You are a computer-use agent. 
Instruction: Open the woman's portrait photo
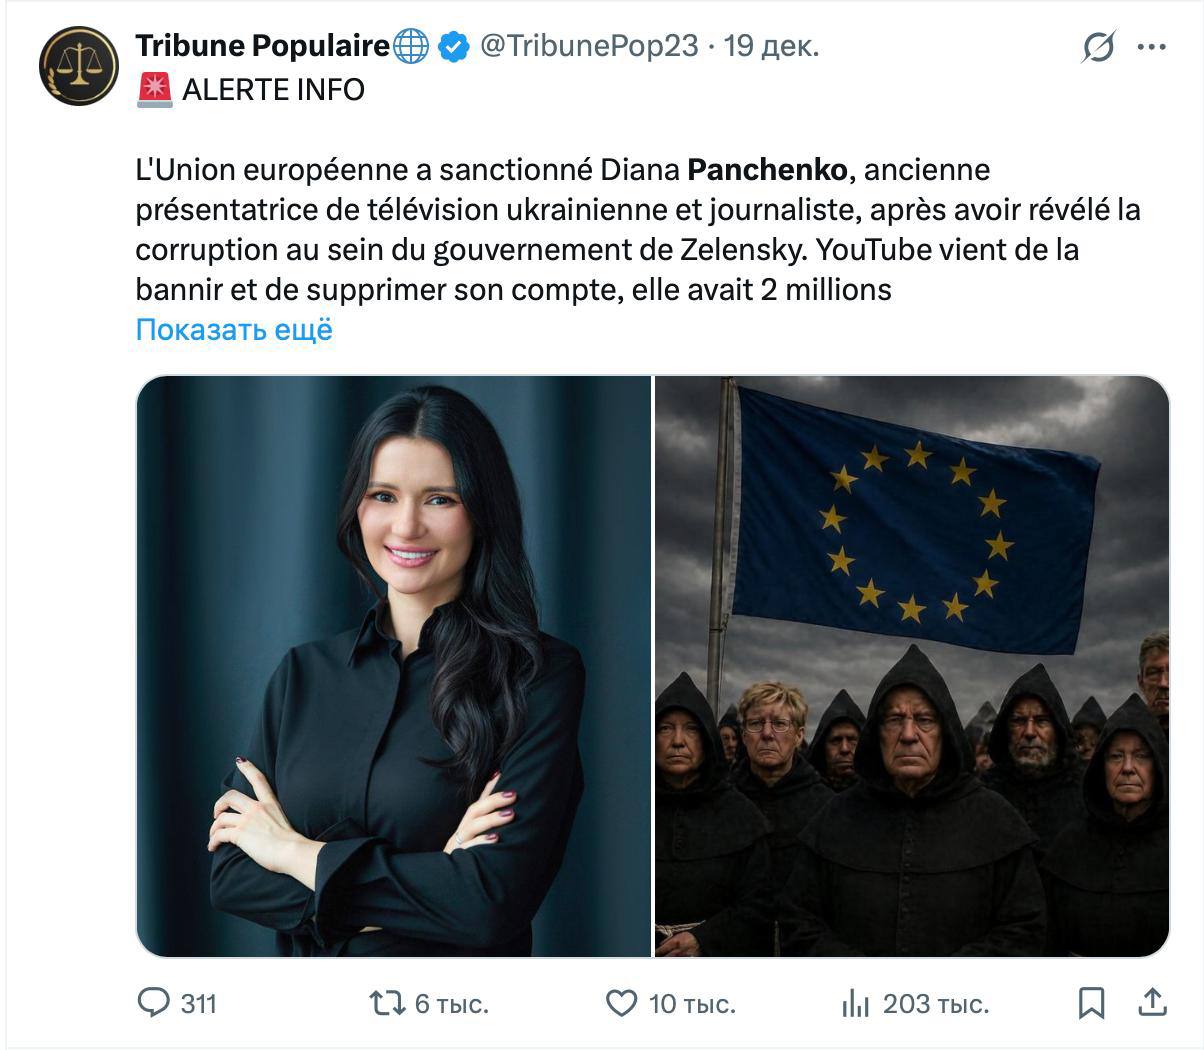tap(393, 666)
